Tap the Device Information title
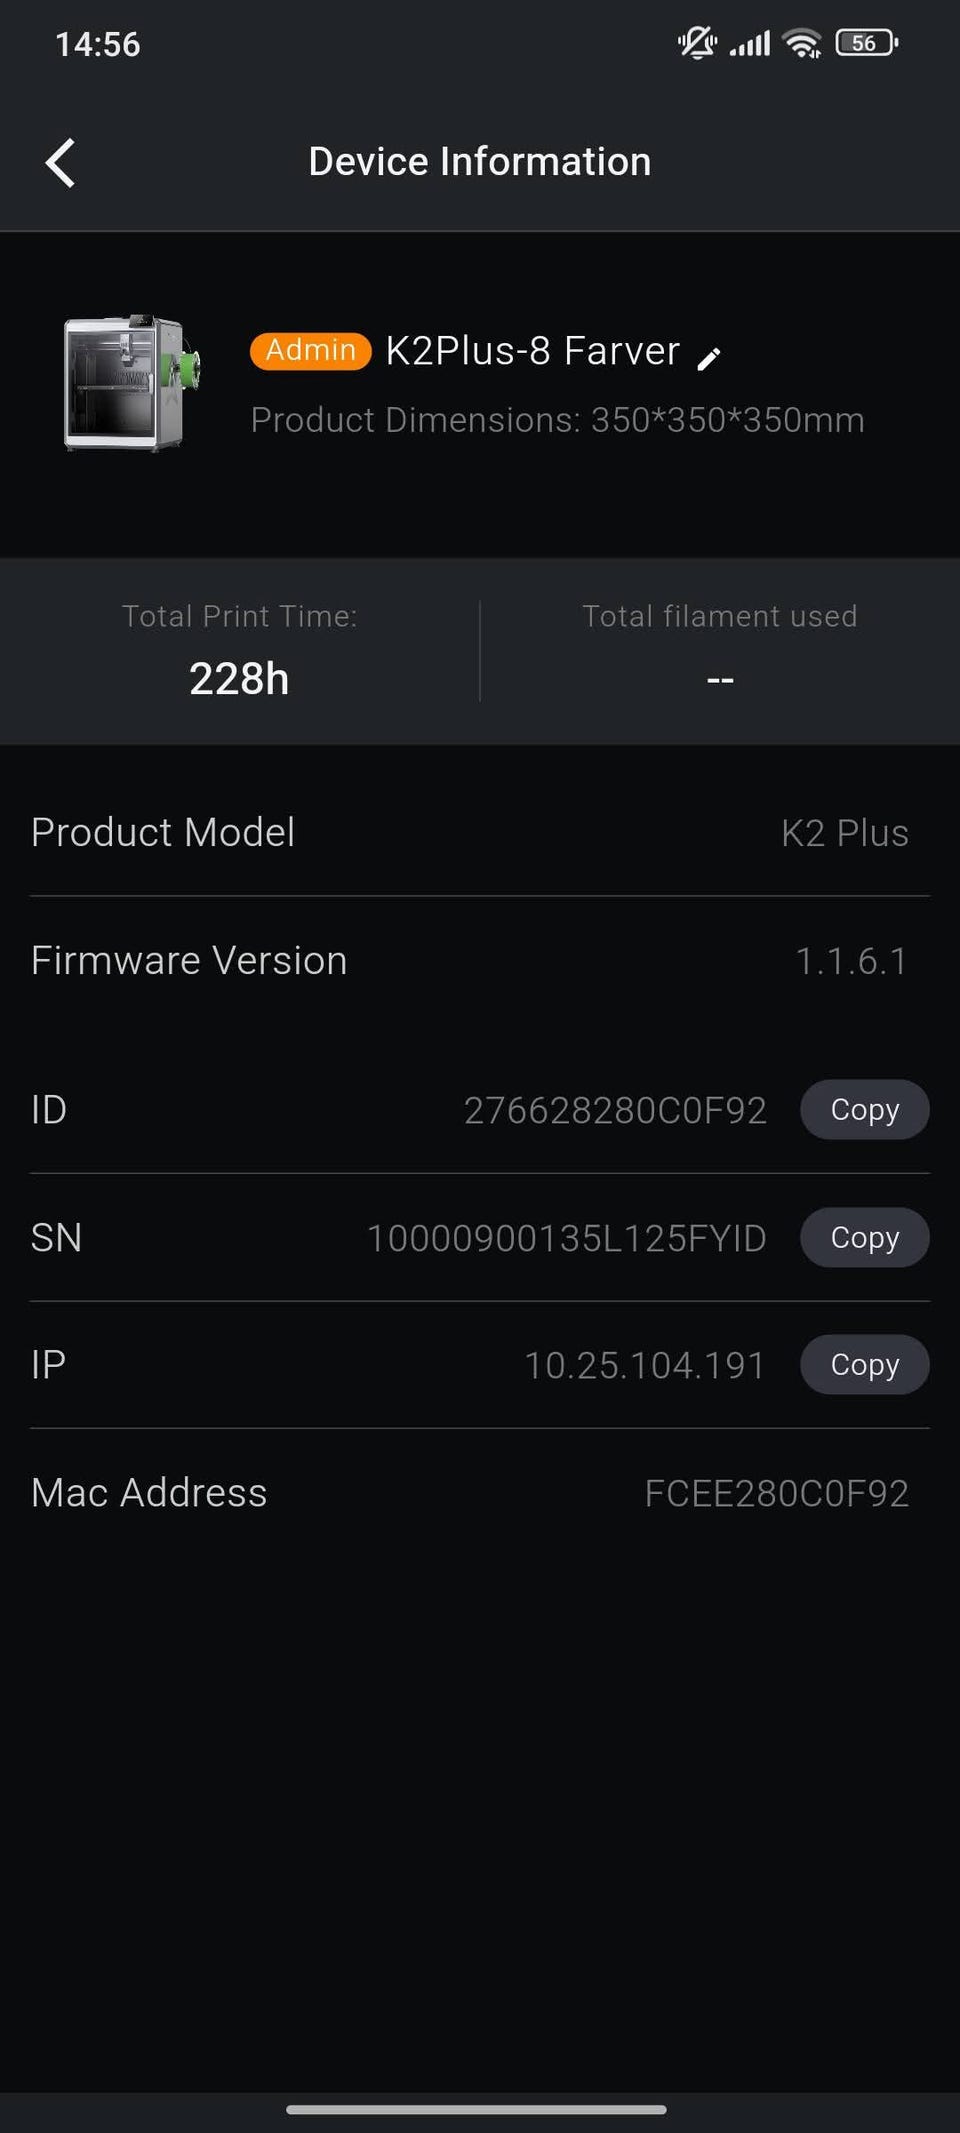 tap(480, 162)
